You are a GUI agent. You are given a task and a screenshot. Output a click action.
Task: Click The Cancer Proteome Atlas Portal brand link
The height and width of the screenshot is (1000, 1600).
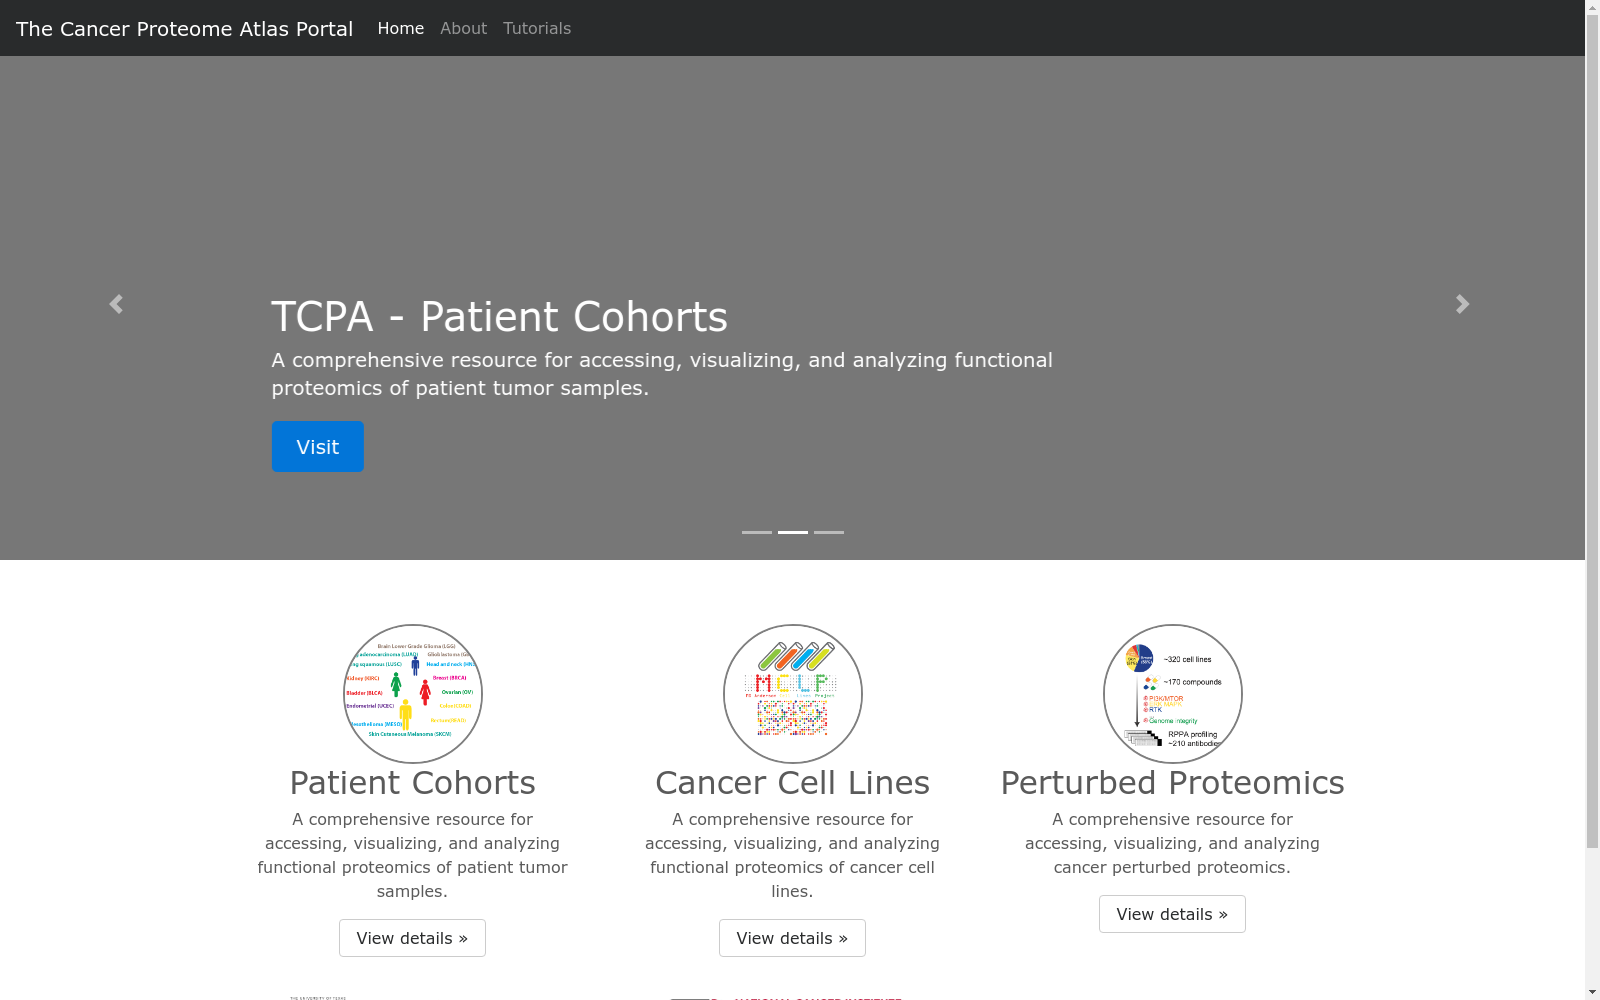point(185,28)
